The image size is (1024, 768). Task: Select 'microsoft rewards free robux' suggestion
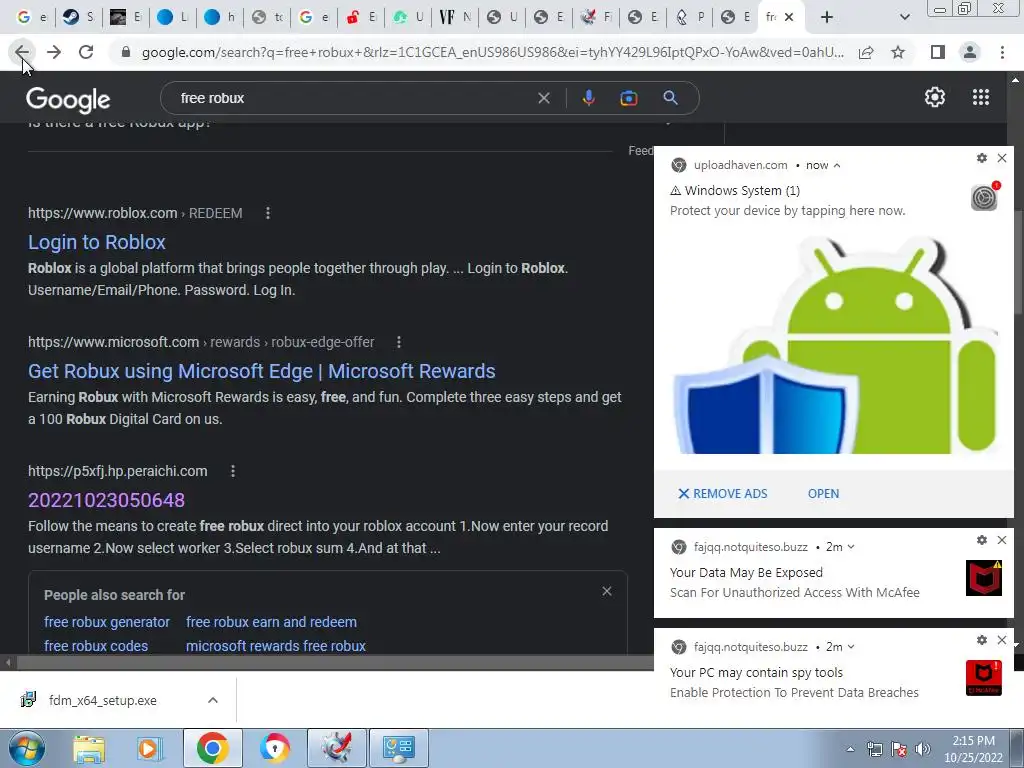click(x=276, y=646)
